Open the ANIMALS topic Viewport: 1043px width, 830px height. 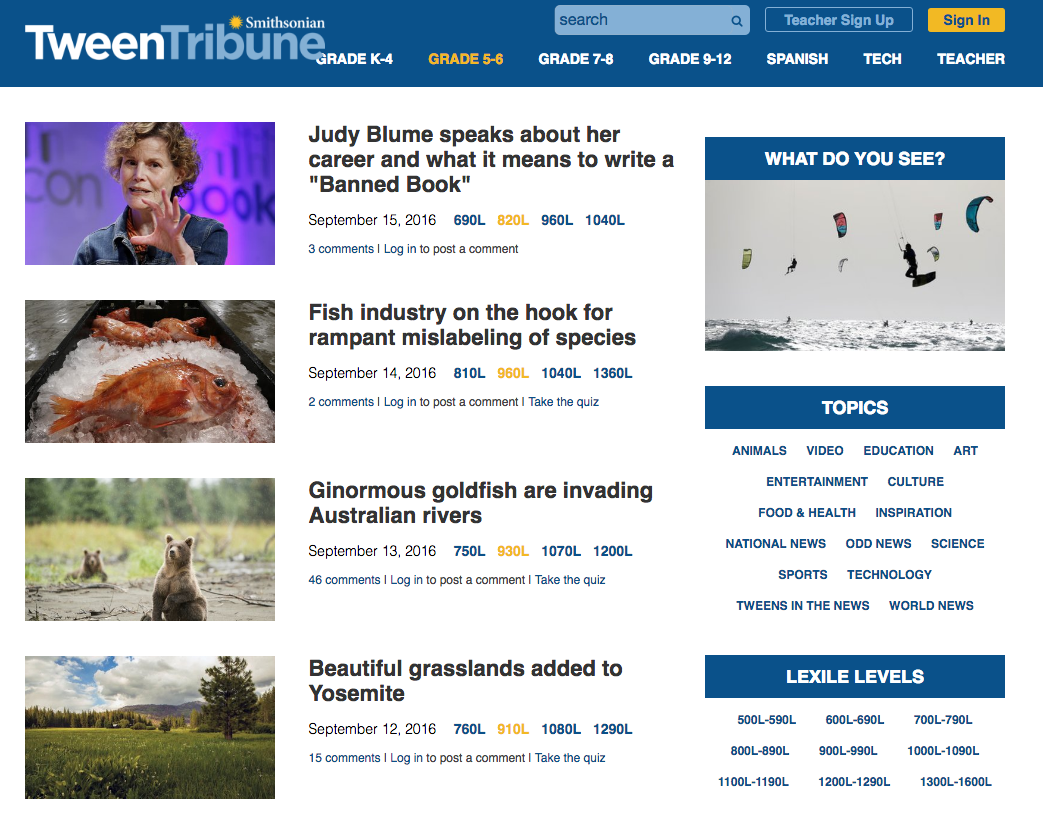tap(759, 451)
